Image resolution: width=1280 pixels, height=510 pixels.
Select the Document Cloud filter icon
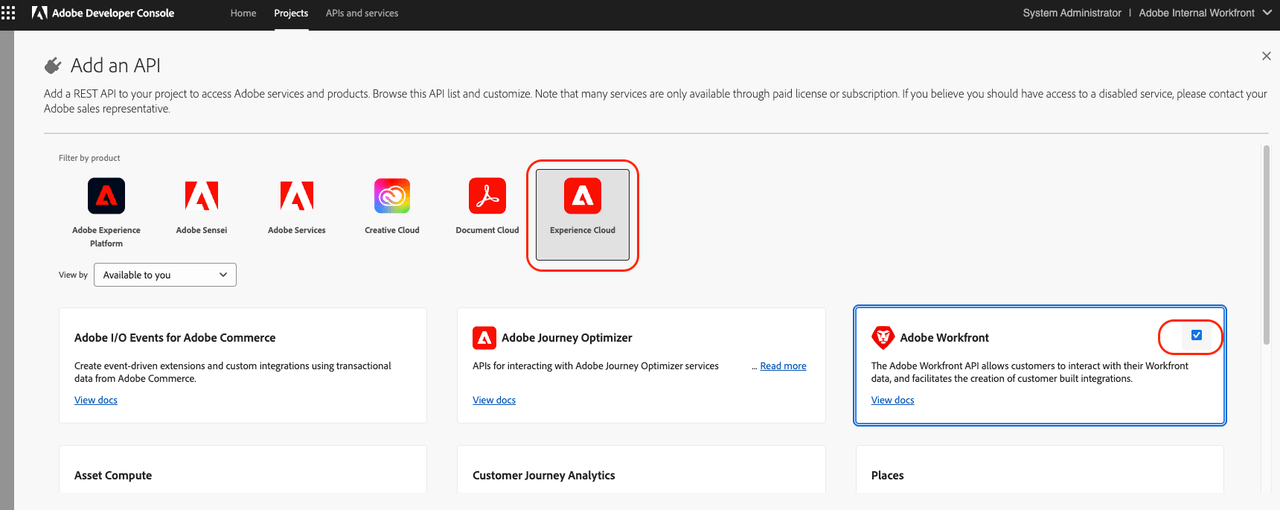click(487, 196)
